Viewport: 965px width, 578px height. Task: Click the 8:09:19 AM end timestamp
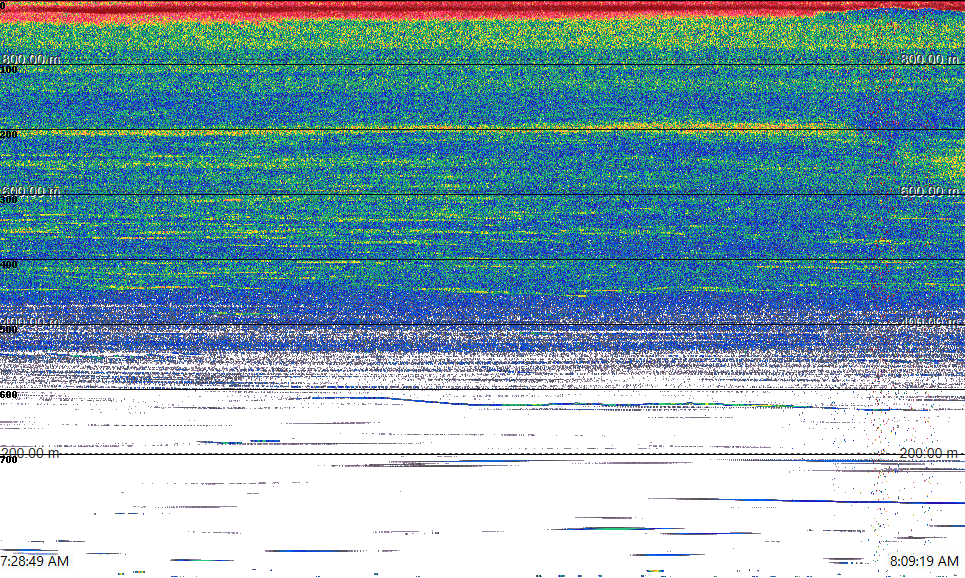click(924, 561)
